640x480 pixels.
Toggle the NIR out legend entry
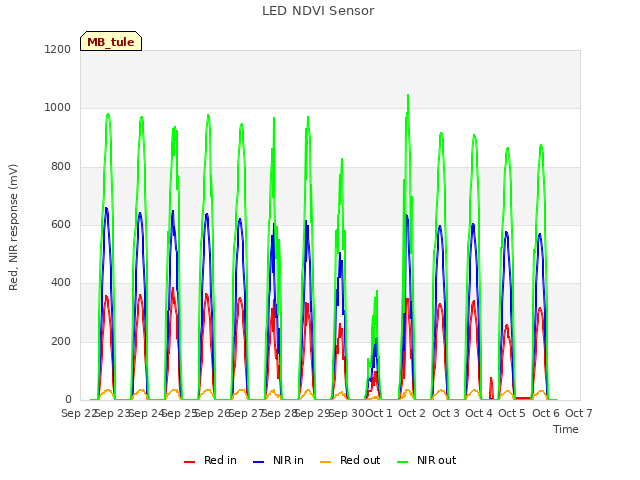[427, 460]
